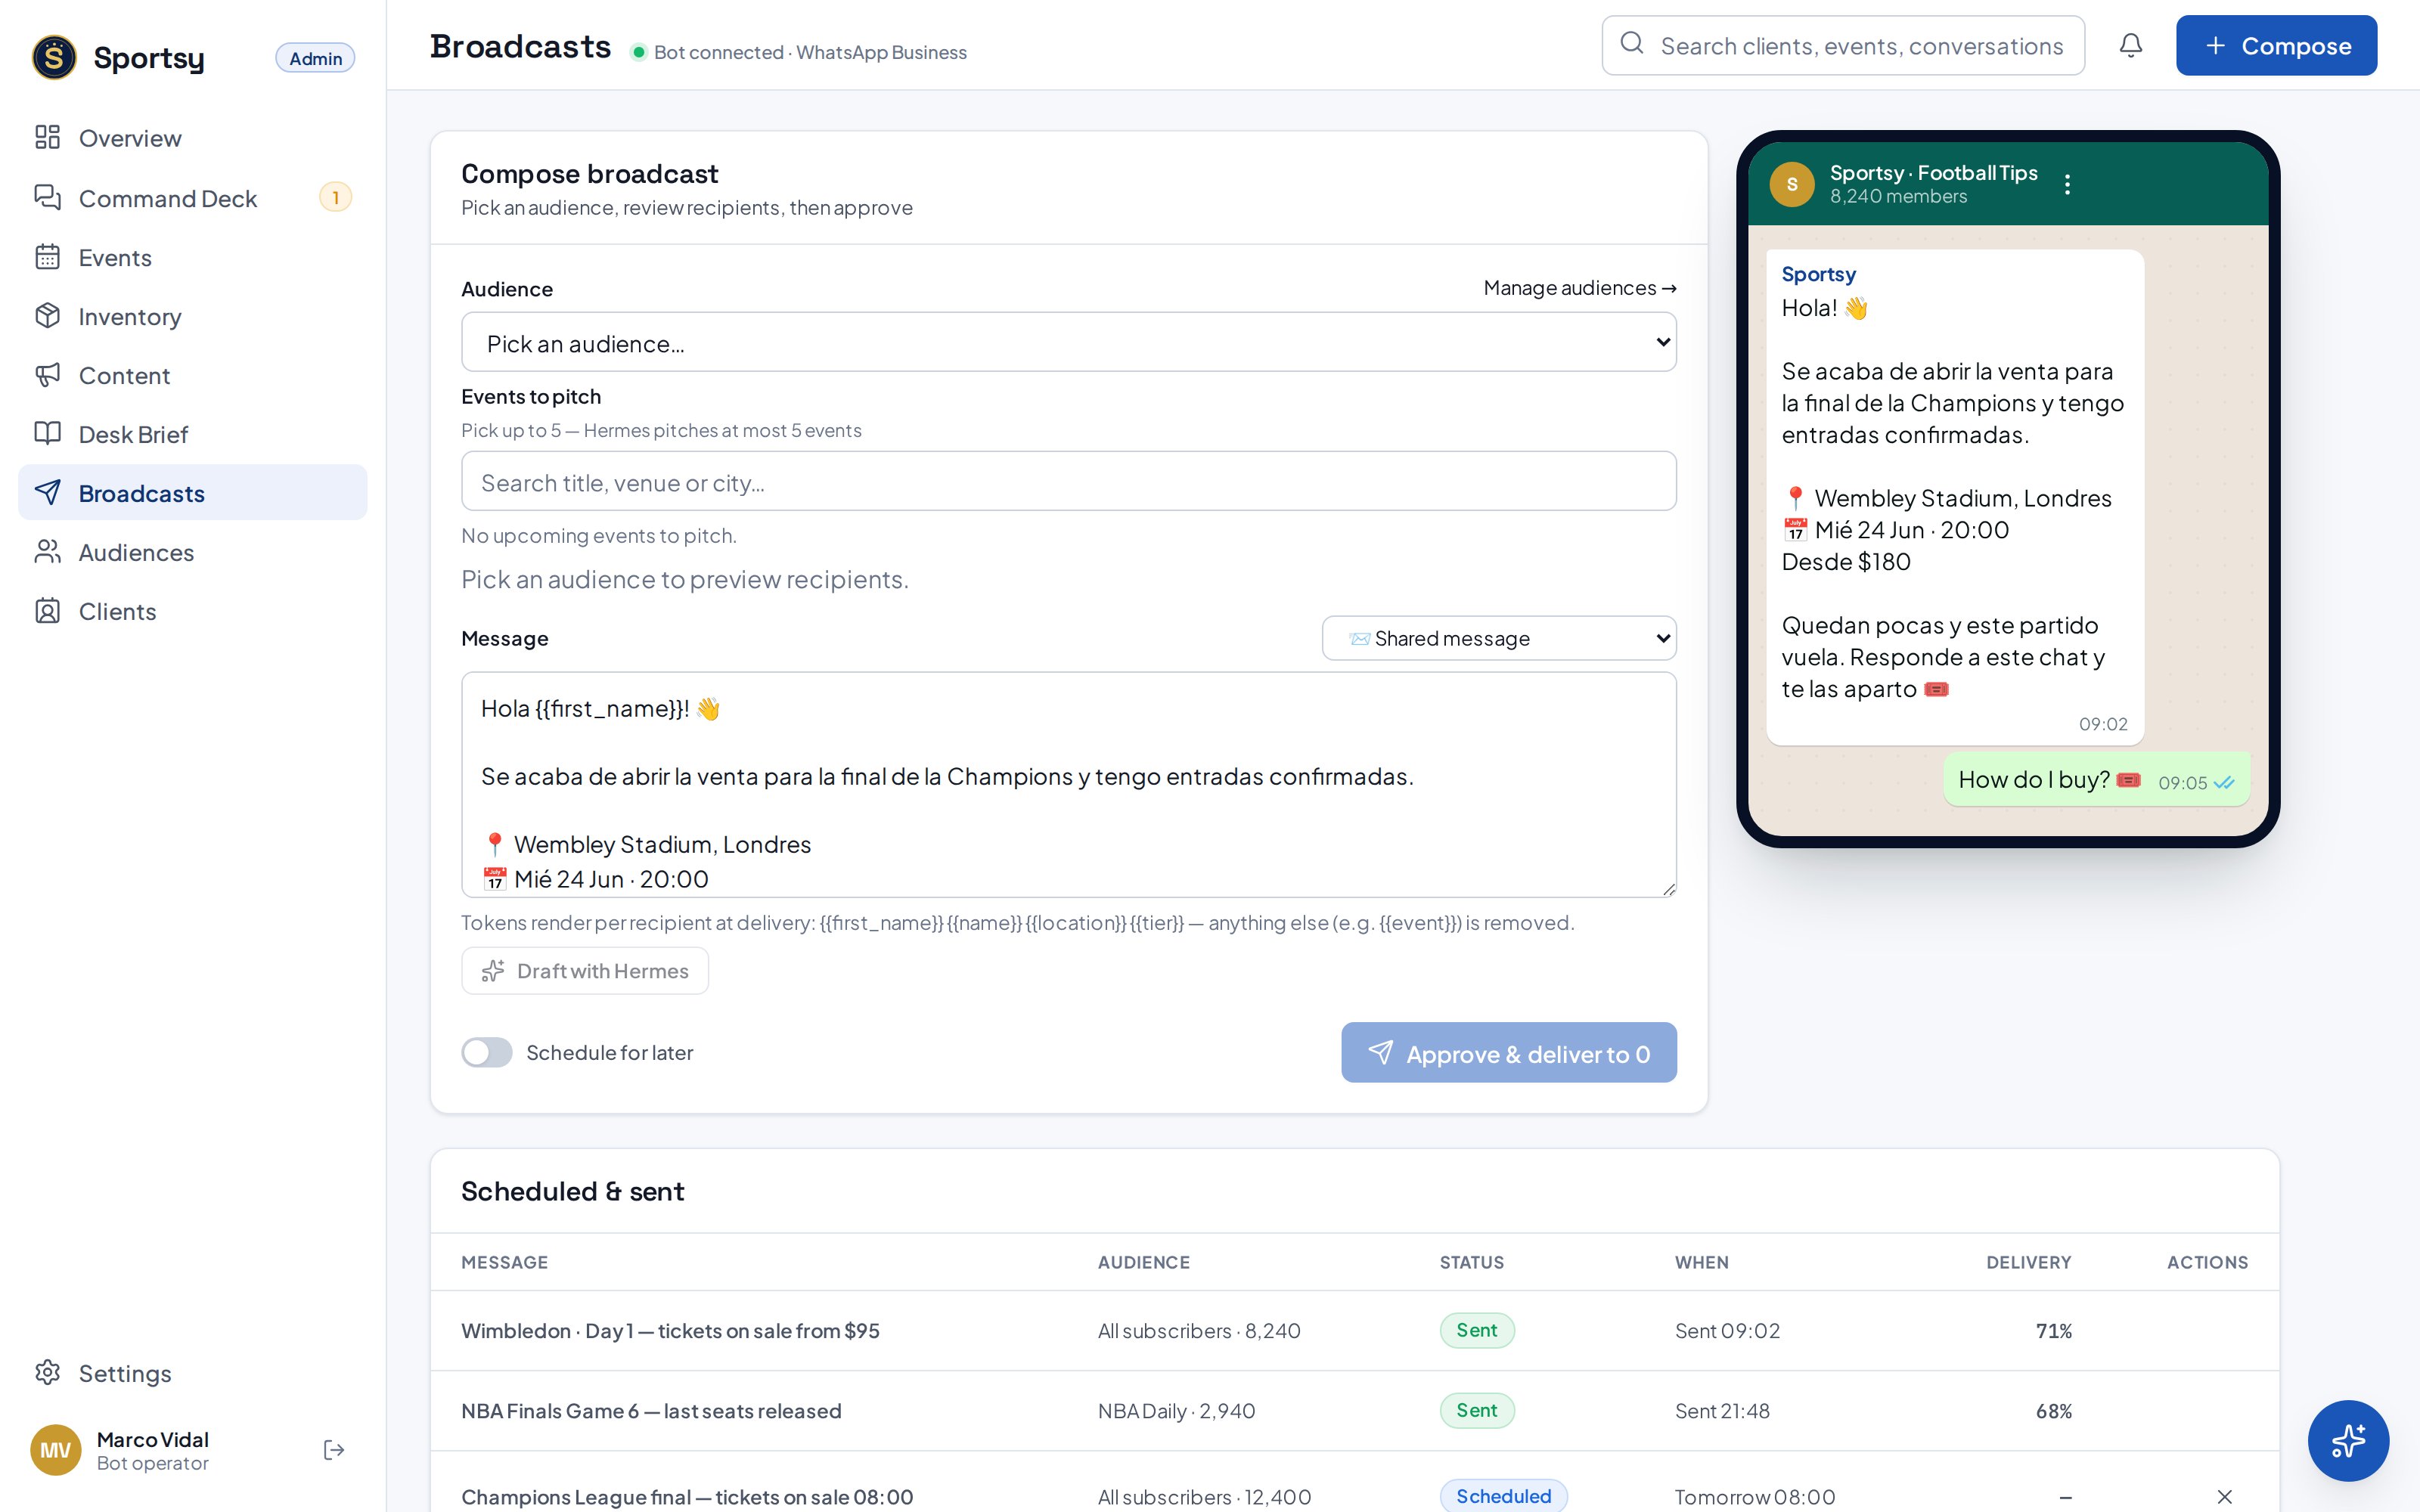Click the MV user avatar

[x=55, y=1450]
